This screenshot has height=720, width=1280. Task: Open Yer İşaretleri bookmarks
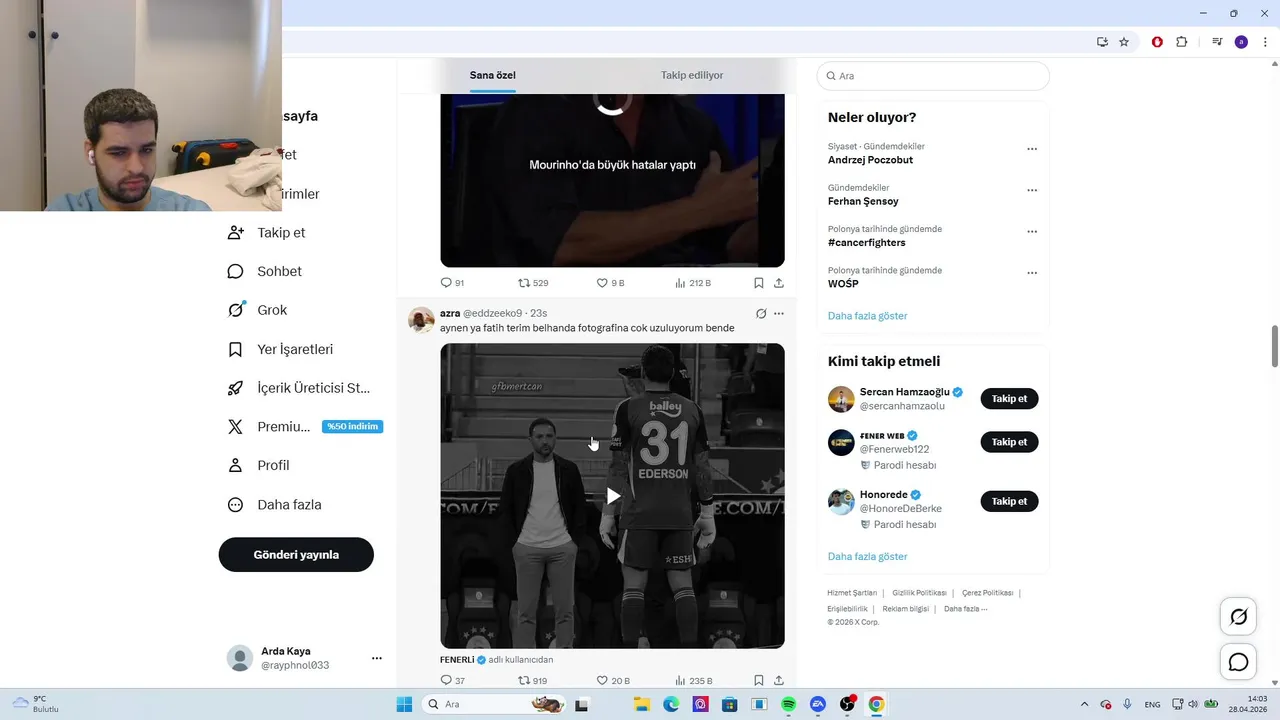(281, 349)
